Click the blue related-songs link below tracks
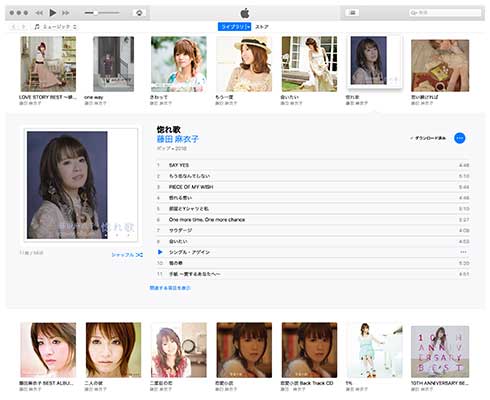The width and height of the screenshot is (490, 400). 170,288
